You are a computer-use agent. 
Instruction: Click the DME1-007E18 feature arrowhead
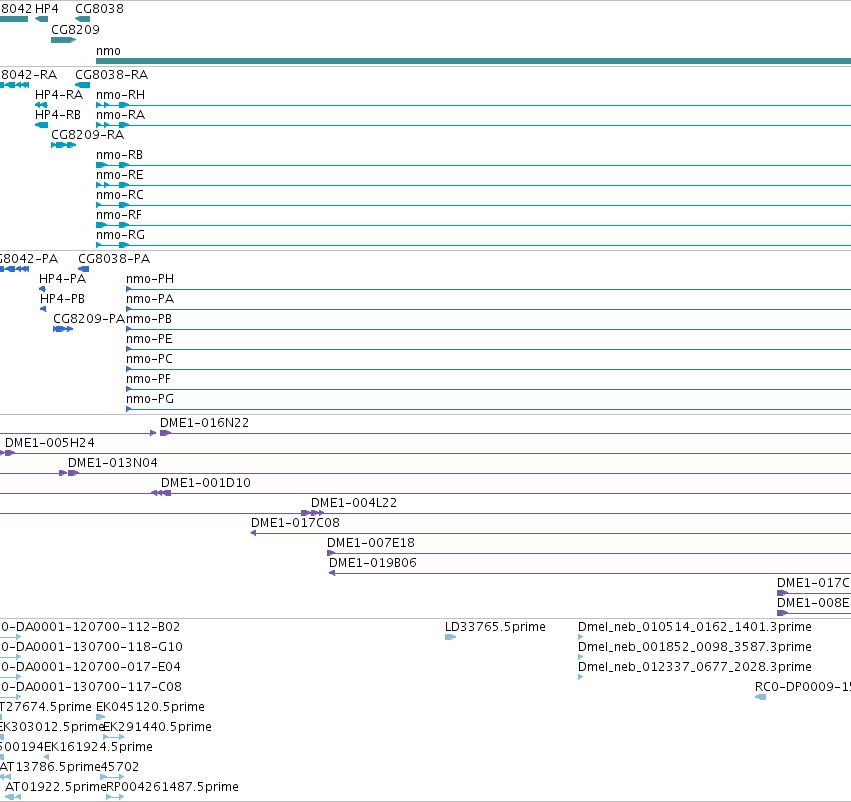pos(331,553)
